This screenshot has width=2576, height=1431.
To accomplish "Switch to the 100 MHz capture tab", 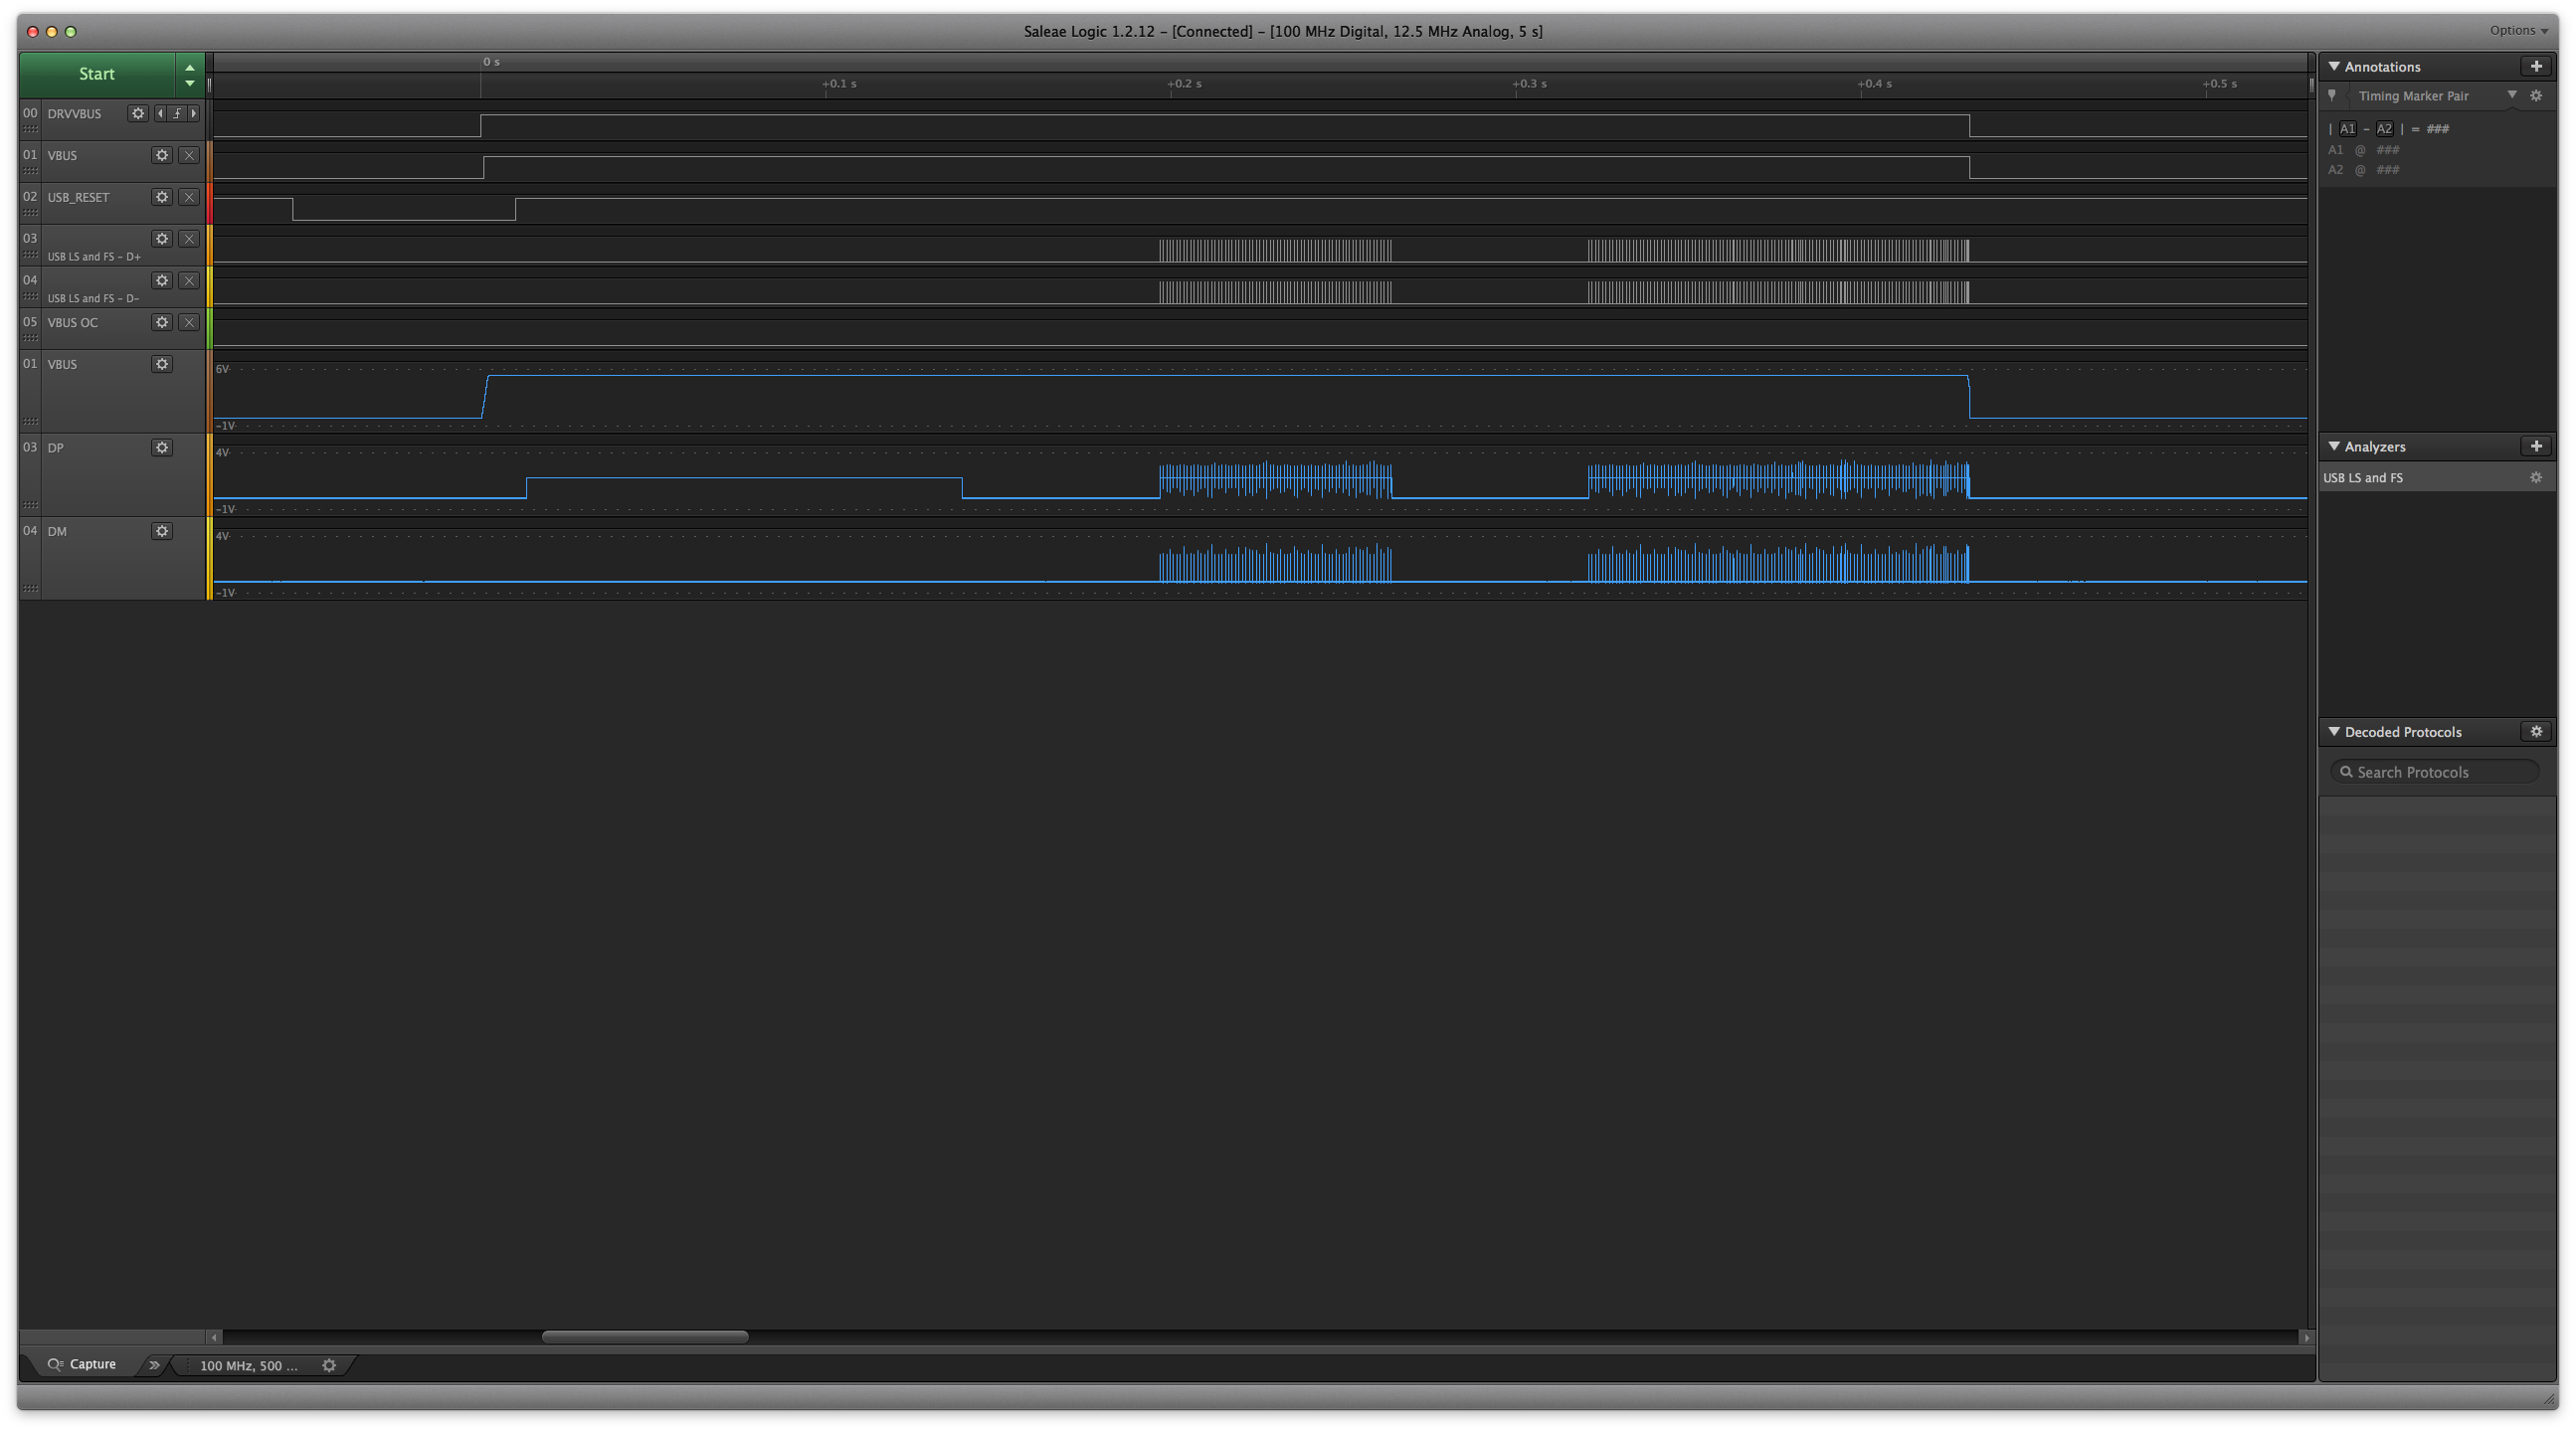I will [x=249, y=1366].
